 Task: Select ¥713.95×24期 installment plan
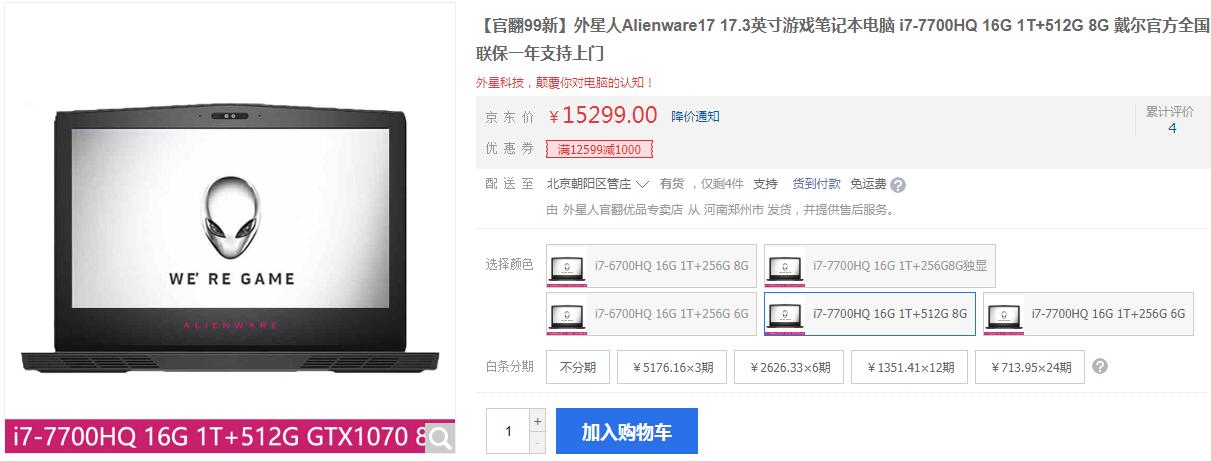tap(1030, 367)
